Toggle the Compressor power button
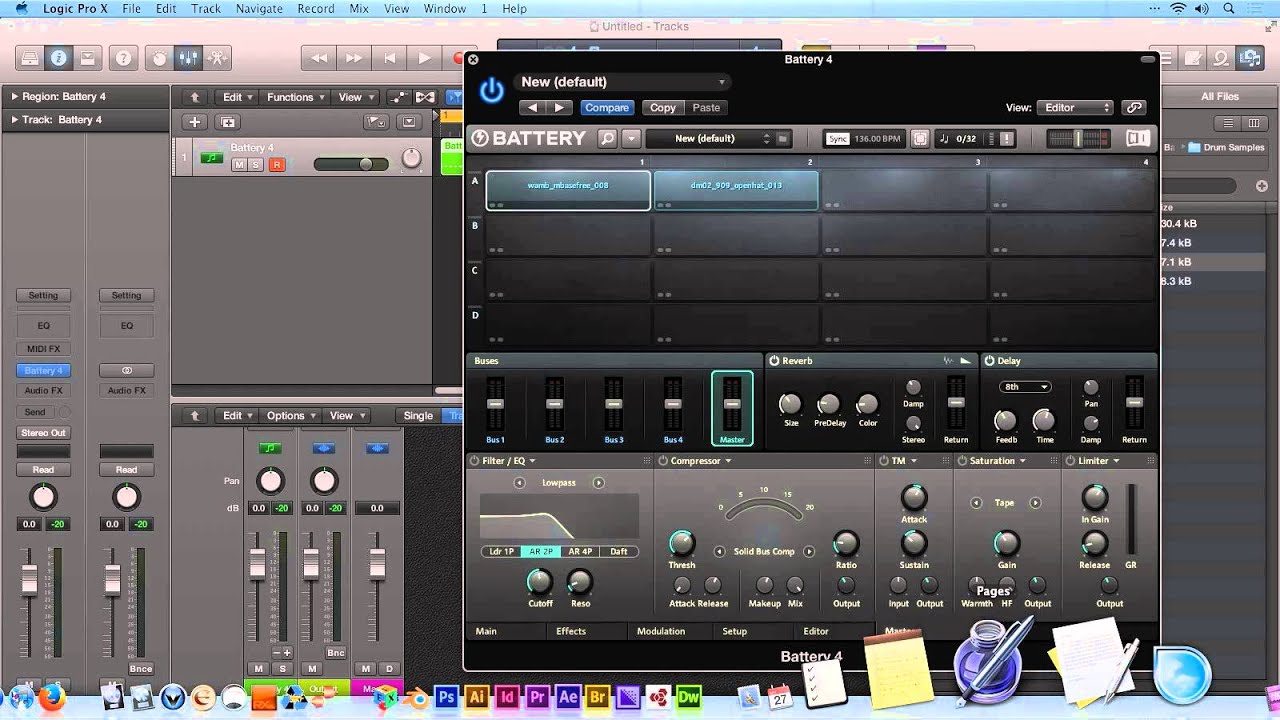The height and width of the screenshot is (720, 1280). pos(662,461)
